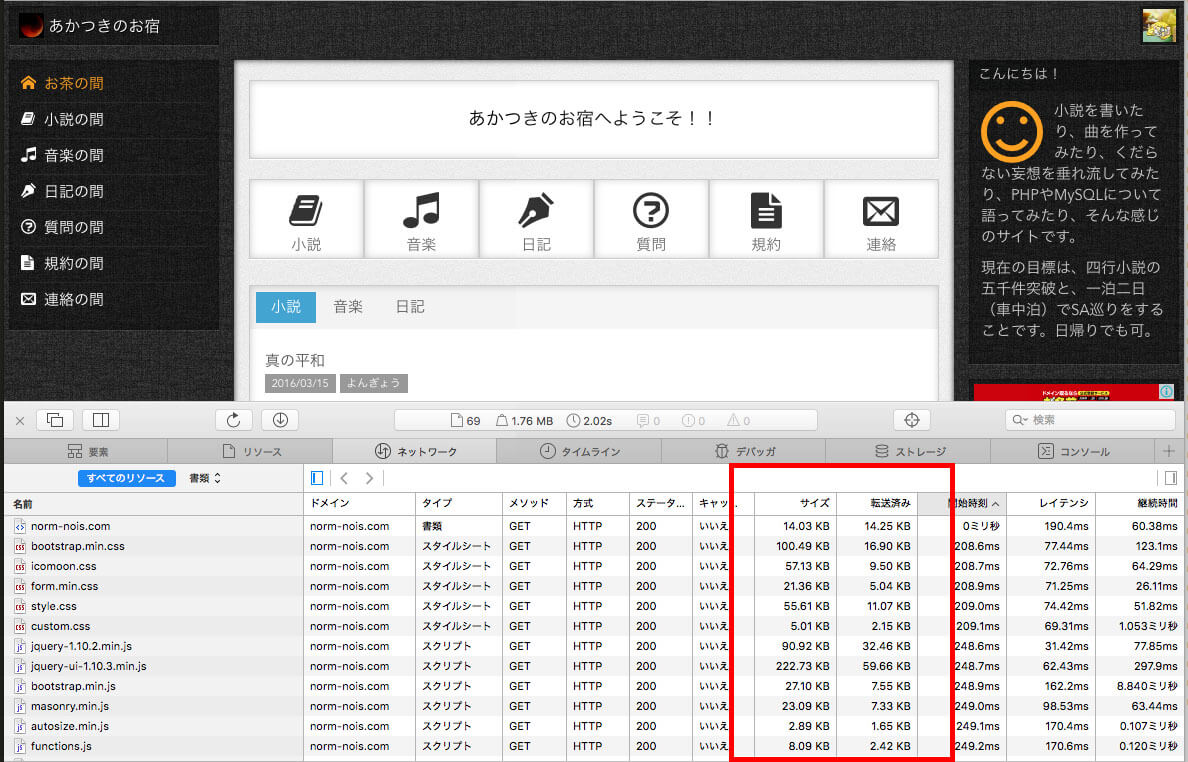Sort by the 開始時刻 column header
The width and height of the screenshot is (1188, 762).
pyautogui.click(x=974, y=503)
